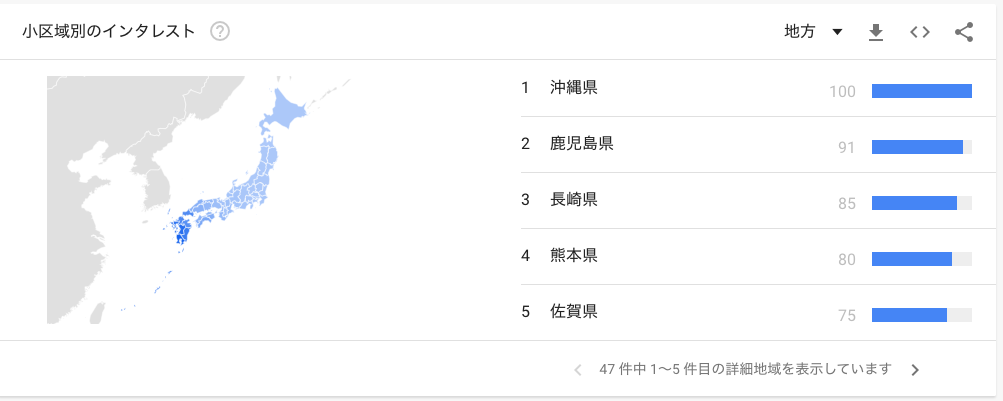
Task: Click the 佐賀県 interest bar at 75
Action: pyautogui.click(x=909, y=315)
